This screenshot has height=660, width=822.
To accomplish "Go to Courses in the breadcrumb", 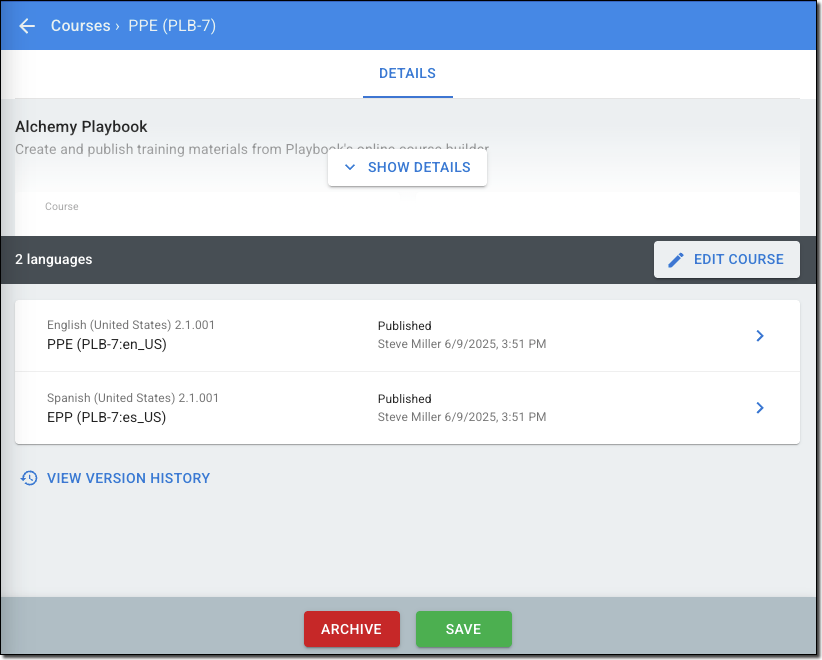I will (80, 26).
